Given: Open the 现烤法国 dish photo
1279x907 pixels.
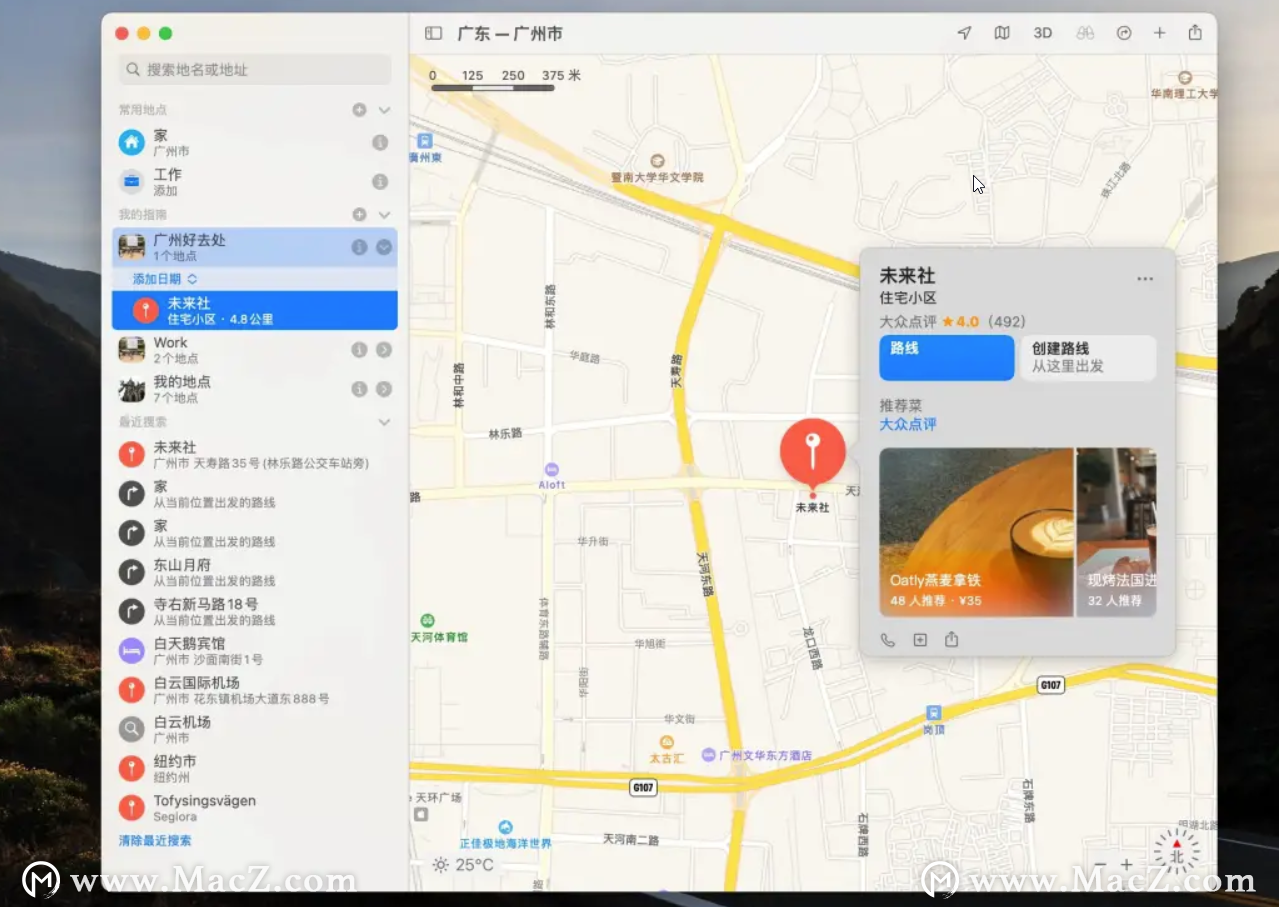Looking at the screenshot, I should click(1117, 532).
